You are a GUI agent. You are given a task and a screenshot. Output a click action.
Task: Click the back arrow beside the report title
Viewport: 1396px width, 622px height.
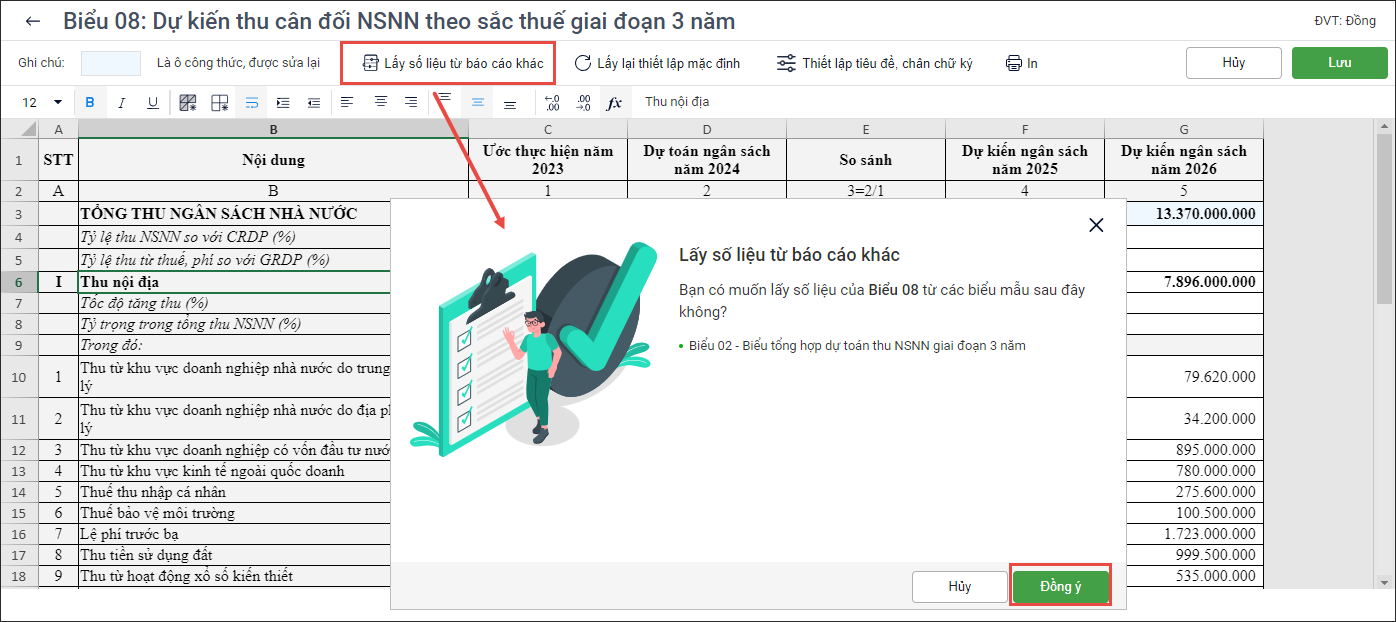pyautogui.click(x=33, y=21)
